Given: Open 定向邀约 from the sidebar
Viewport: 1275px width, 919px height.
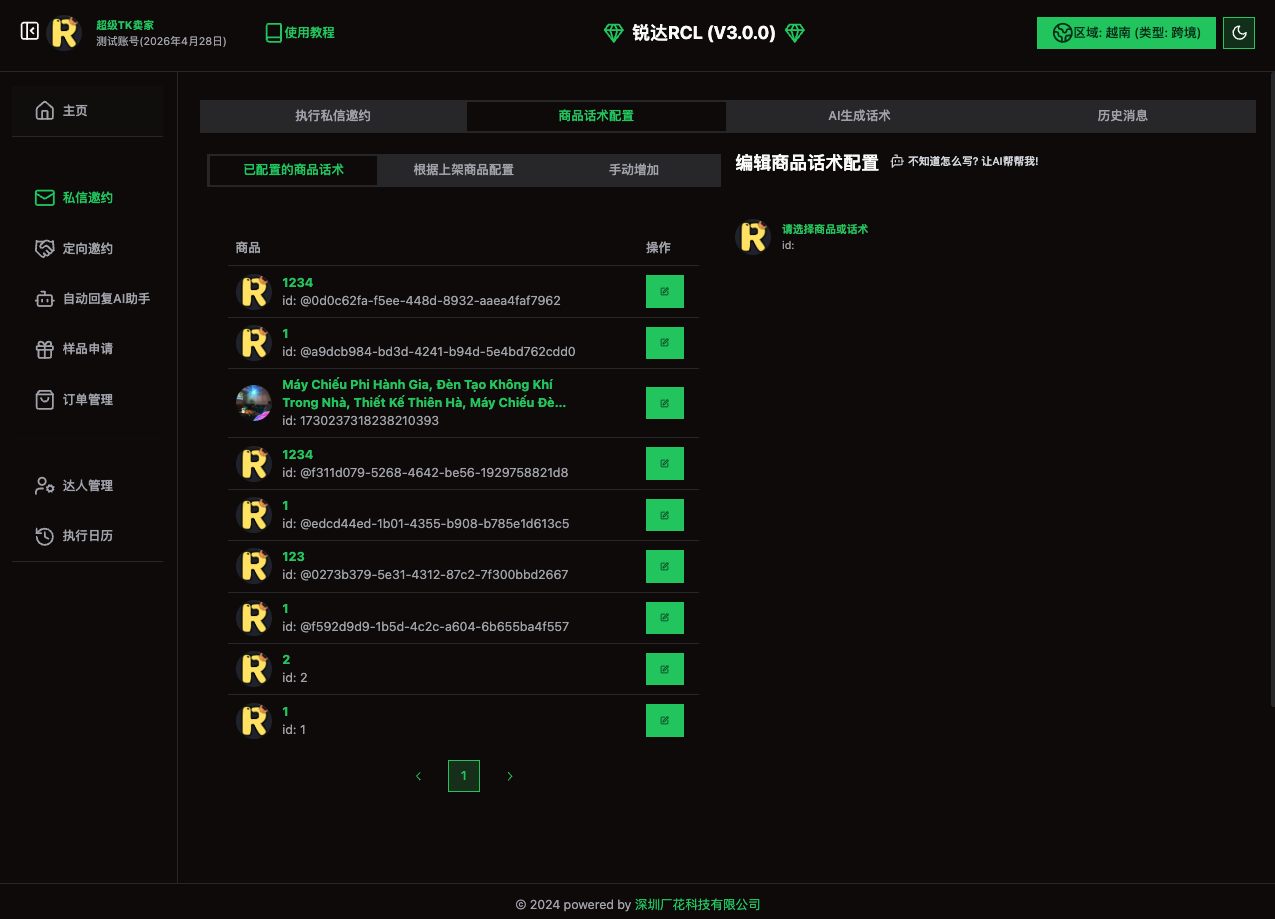Looking at the screenshot, I should (x=87, y=249).
